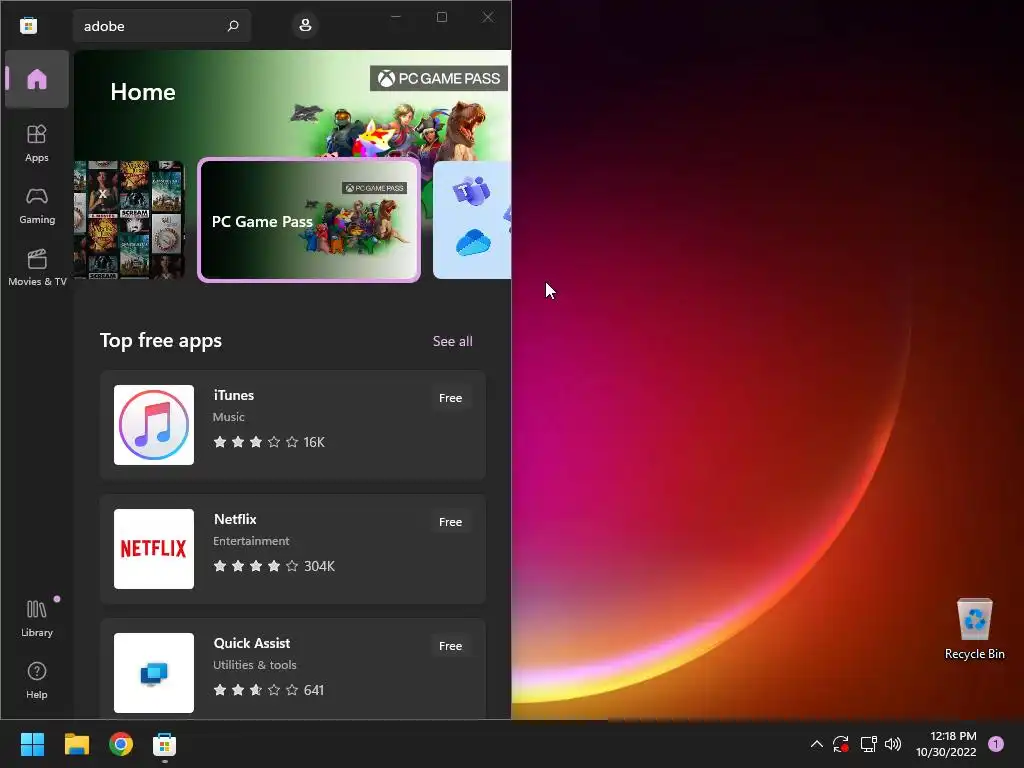The width and height of the screenshot is (1024, 768).
Task: Click the volume speaker tray icon
Action: point(893,744)
